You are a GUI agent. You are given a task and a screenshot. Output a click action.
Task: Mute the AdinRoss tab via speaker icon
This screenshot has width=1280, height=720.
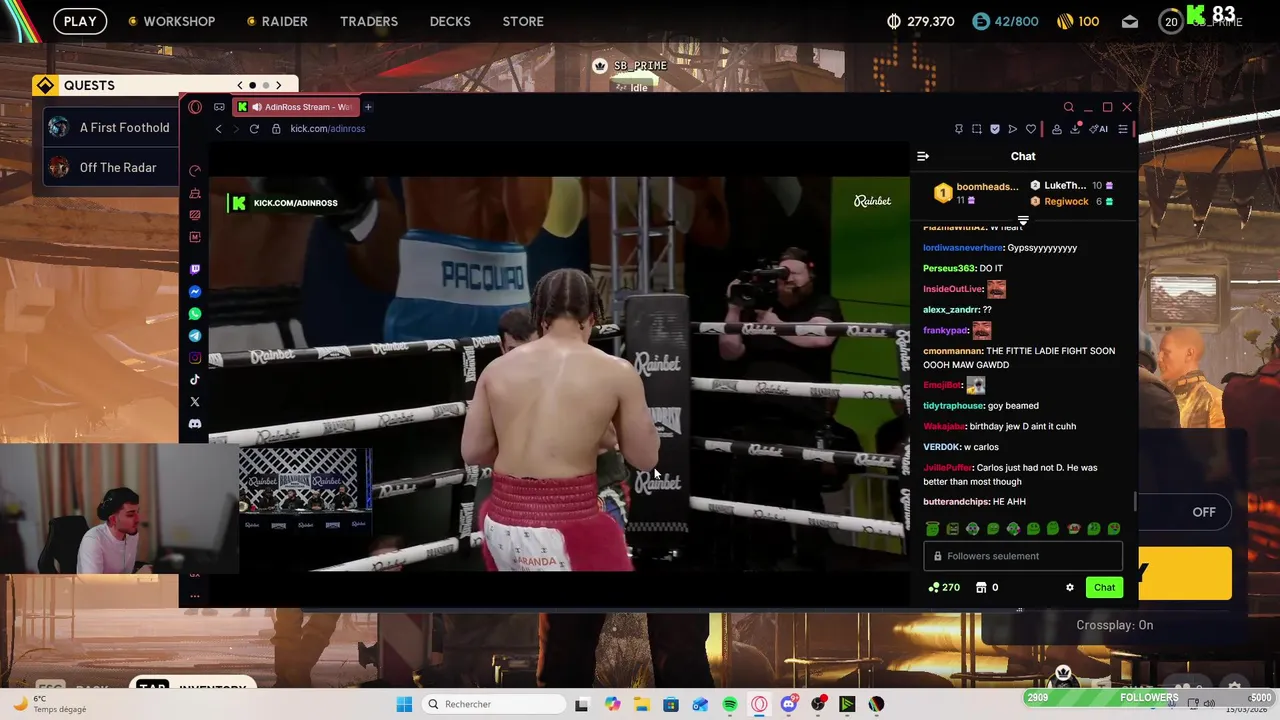click(257, 107)
